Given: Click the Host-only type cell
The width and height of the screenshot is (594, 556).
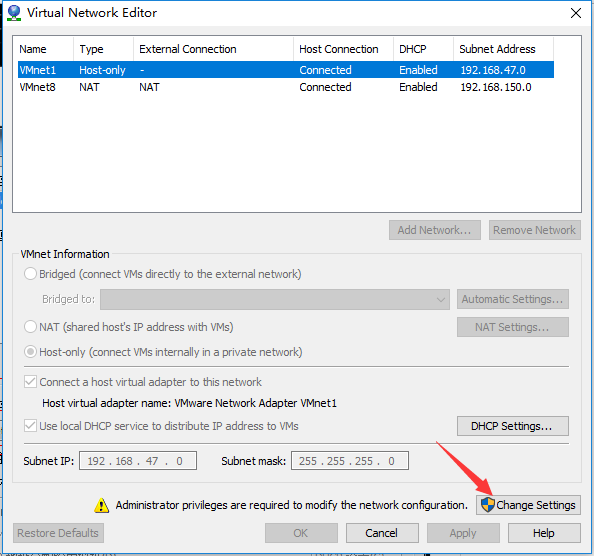Looking at the screenshot, I should [102, 70].
